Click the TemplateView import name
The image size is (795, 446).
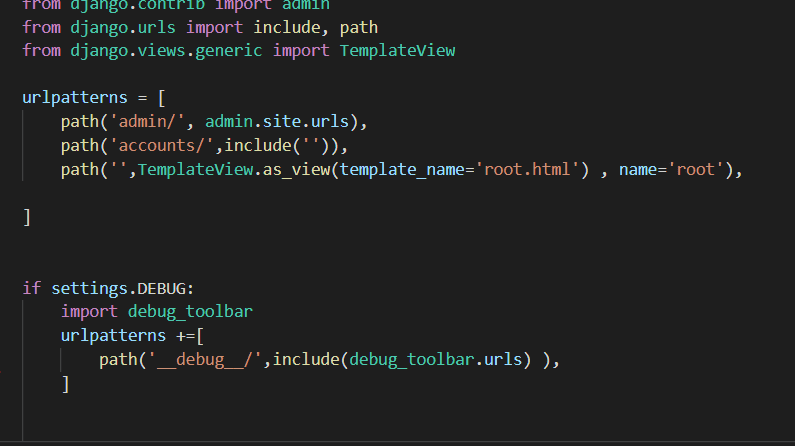coord(397,51)
